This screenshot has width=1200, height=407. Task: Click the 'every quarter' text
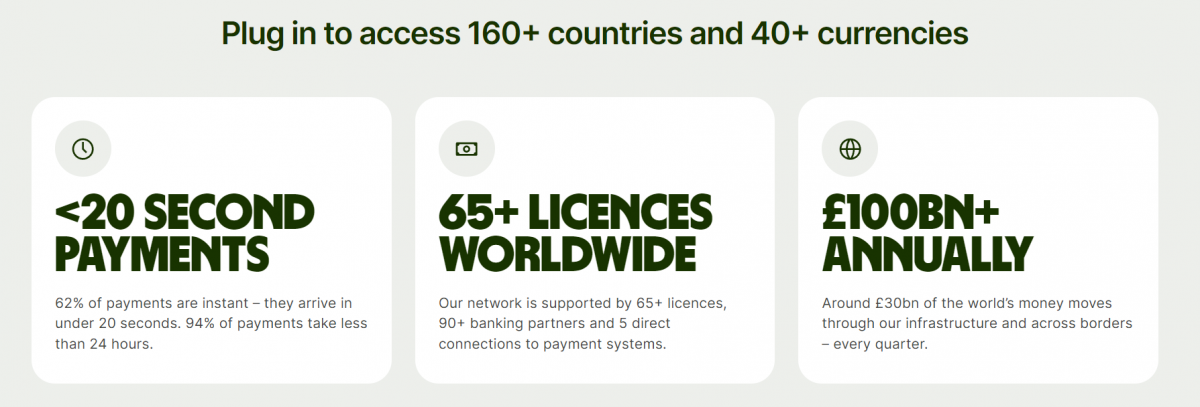point(882,344)
